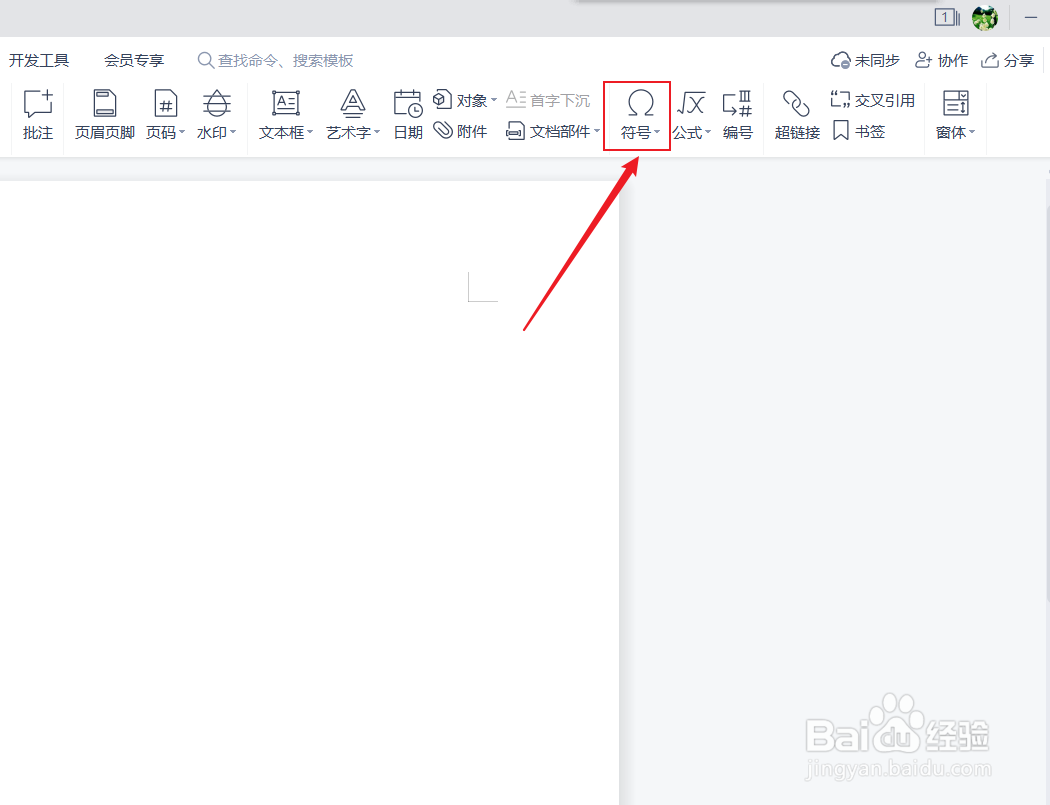Click inside the blank document page
Screen dimensions: 1050x805
(309, 492)
